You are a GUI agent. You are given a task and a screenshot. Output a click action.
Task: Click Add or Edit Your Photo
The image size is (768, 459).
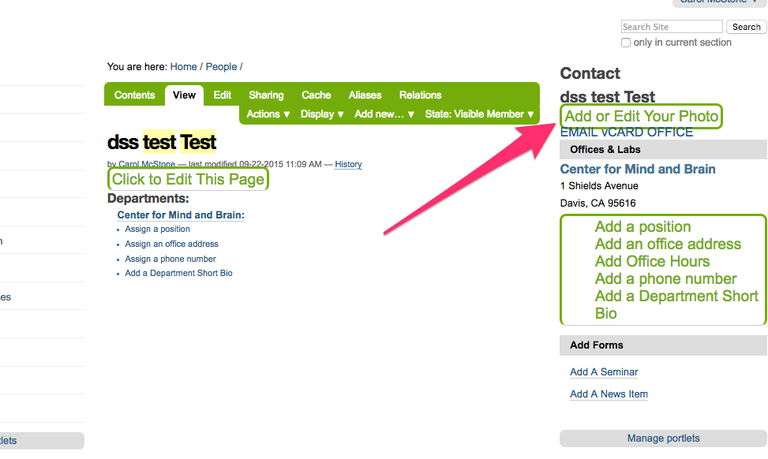(641, 116)
